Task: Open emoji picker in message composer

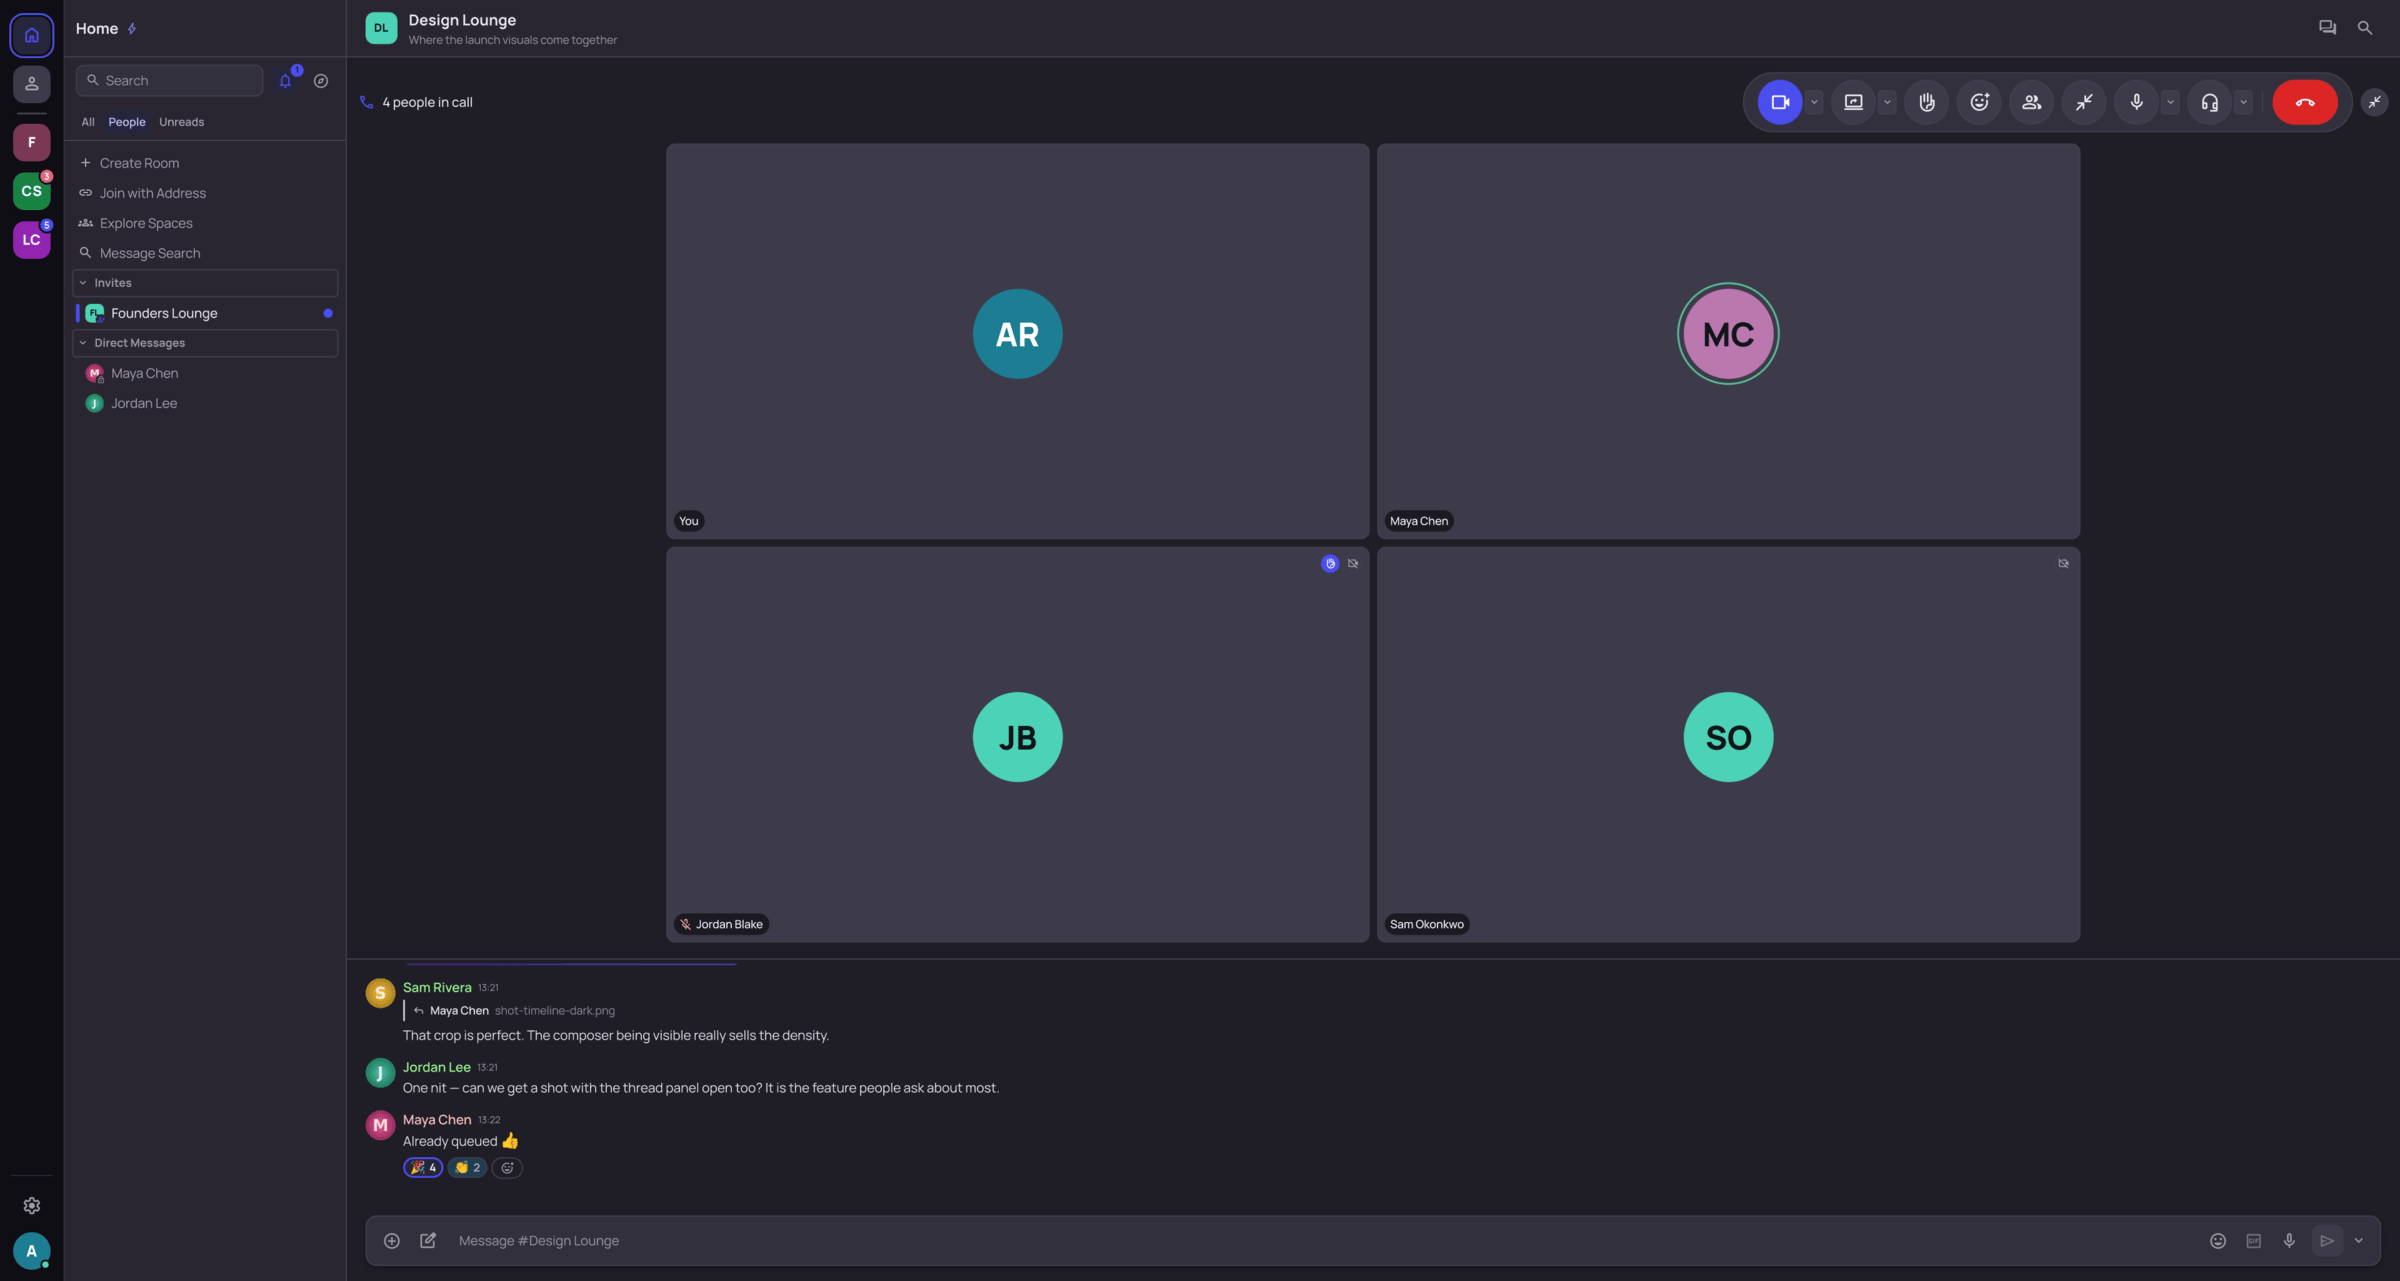Action: [x=2218, y=1241]
